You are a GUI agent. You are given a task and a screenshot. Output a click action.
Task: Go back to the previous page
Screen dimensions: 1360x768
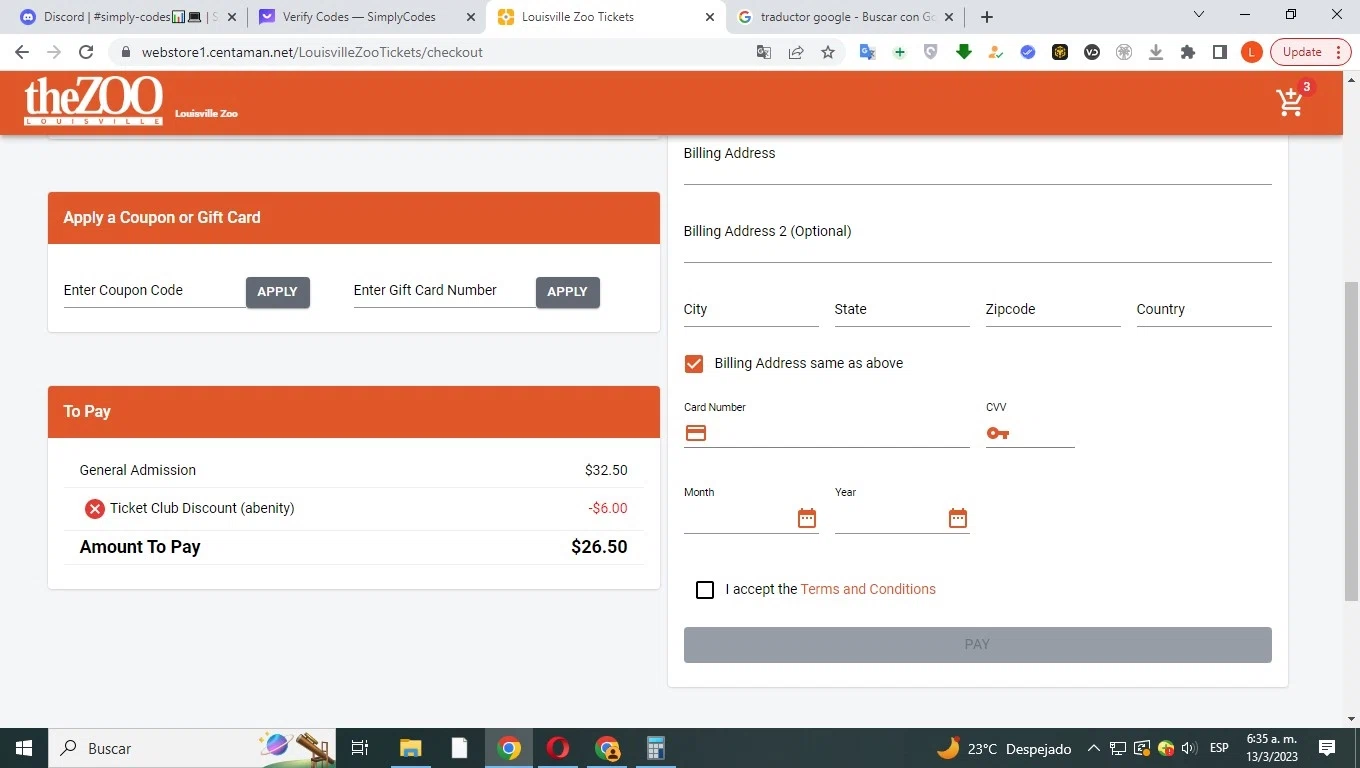(22, 52)
